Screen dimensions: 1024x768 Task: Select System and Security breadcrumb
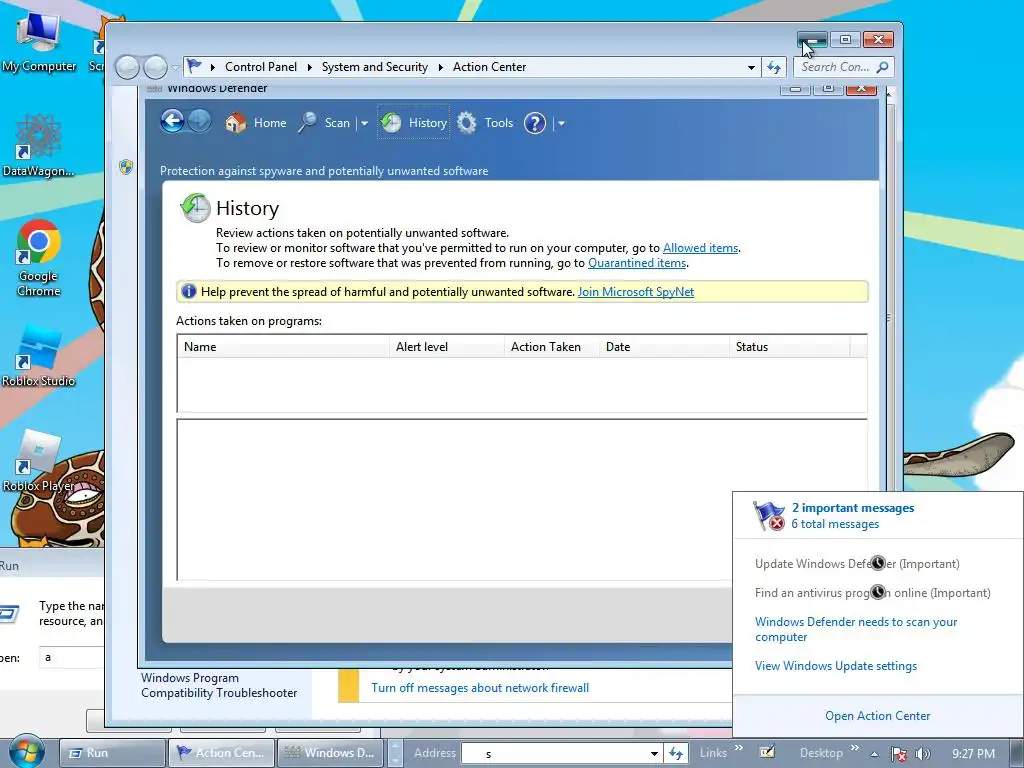(374, 67)
